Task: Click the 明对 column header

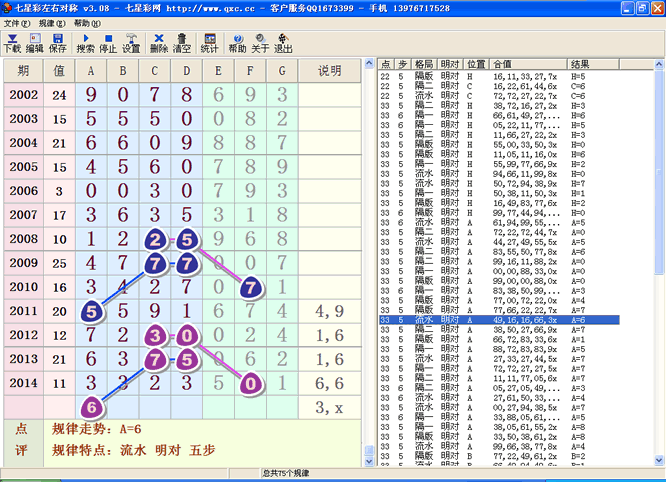Action: [450, 64]
